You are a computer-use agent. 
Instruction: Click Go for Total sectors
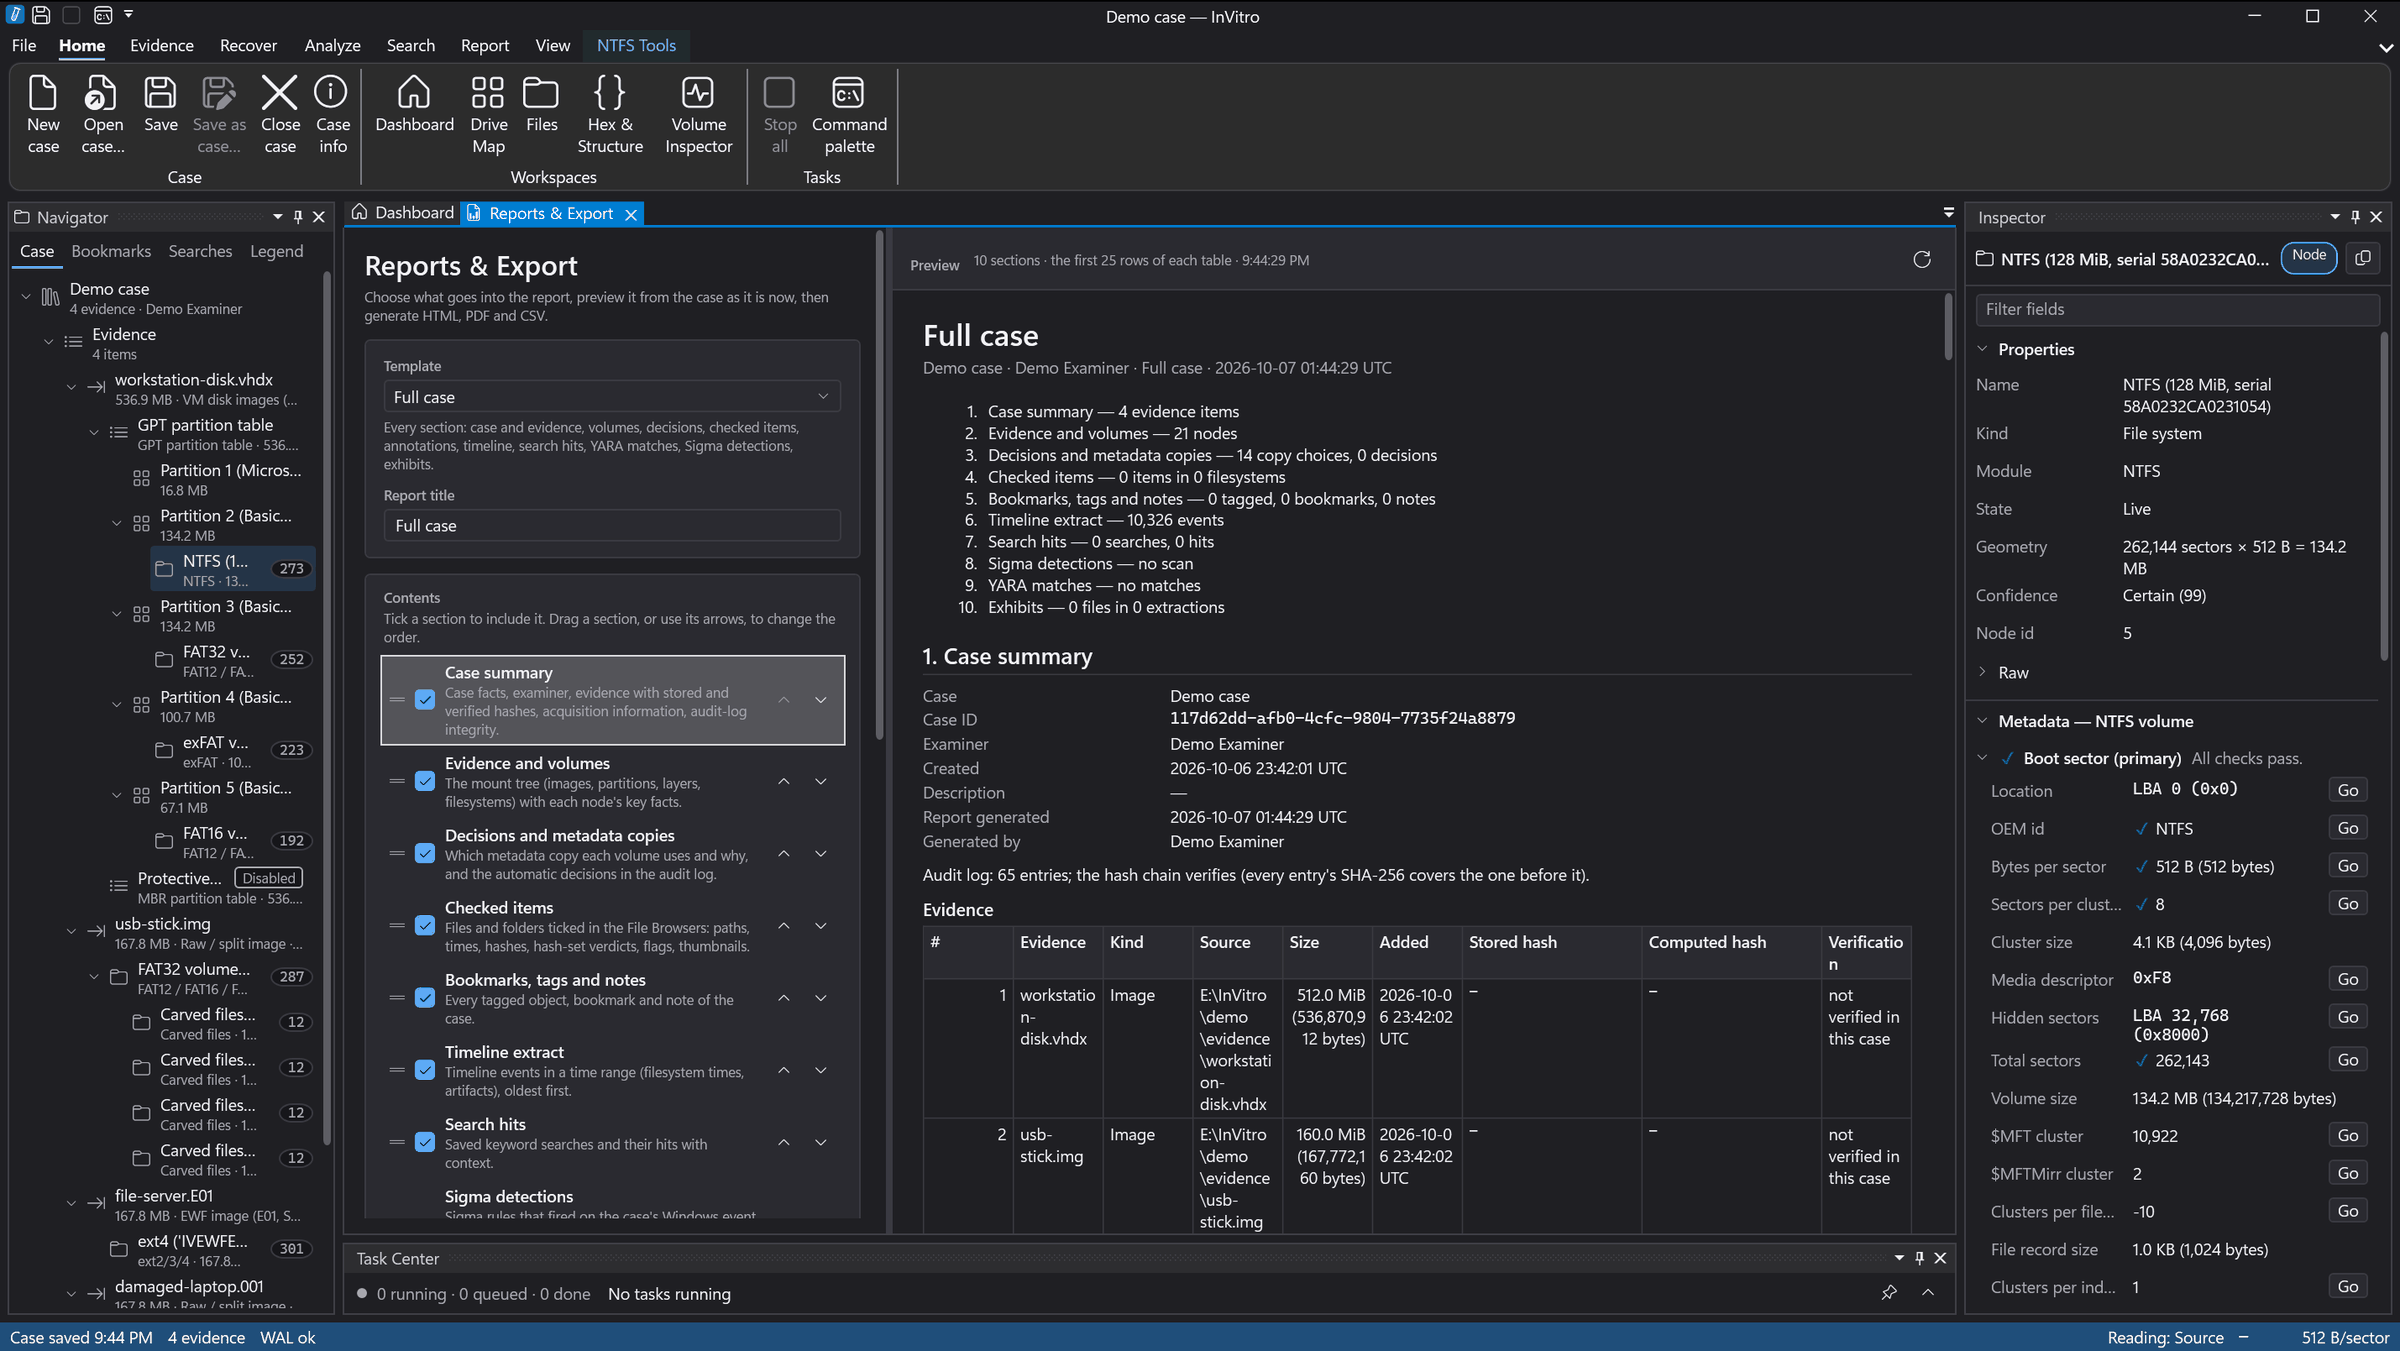[x=2347, y=1060]
